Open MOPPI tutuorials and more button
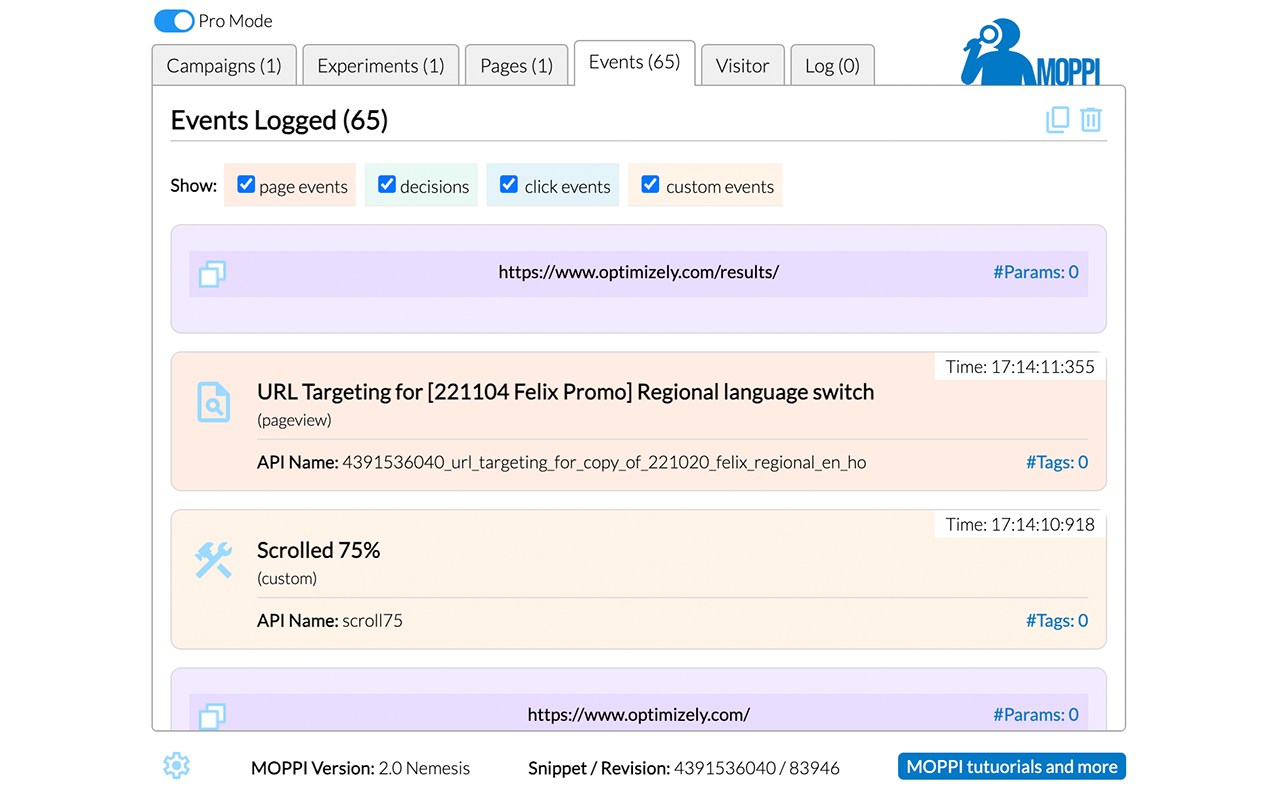This screenshot has height=800, width=1280. (x=1012, y=767)
